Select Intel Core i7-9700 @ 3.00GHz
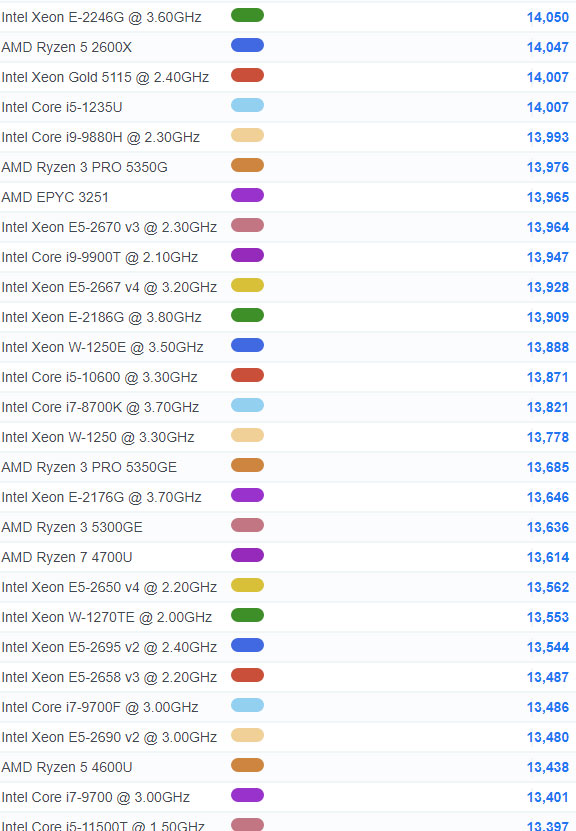This screenshot has height=831, width=576. point(95,797)
